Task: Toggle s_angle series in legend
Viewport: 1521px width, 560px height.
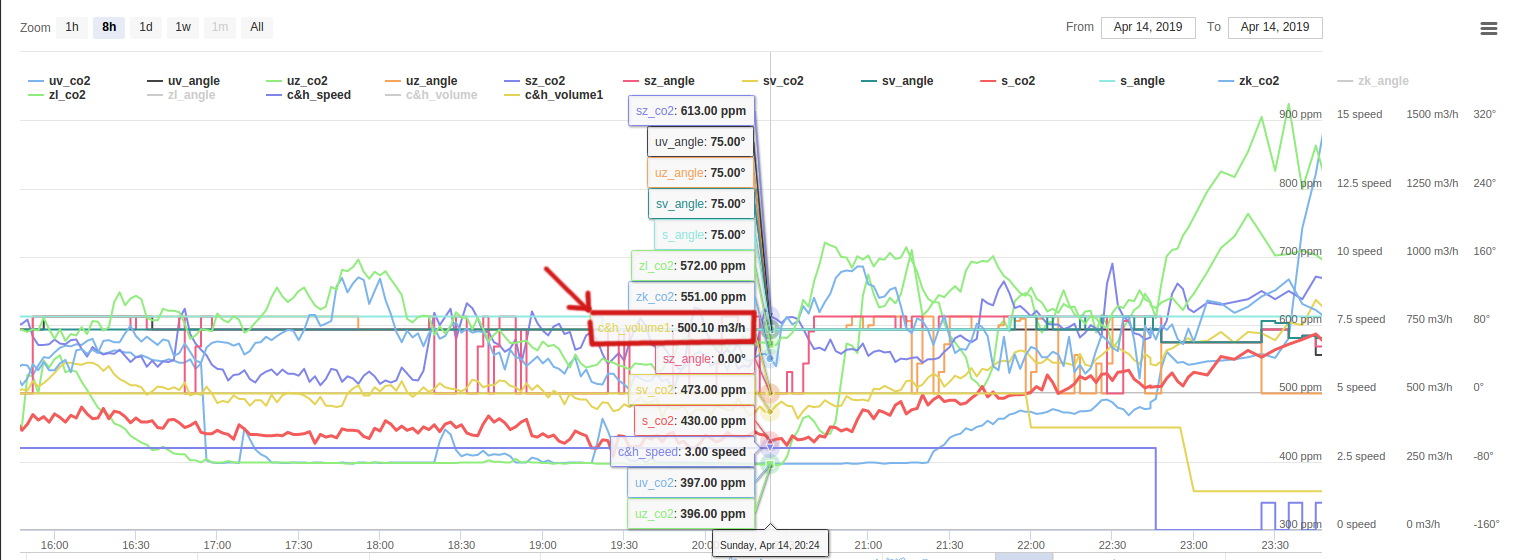Action: pos(1132,81)
